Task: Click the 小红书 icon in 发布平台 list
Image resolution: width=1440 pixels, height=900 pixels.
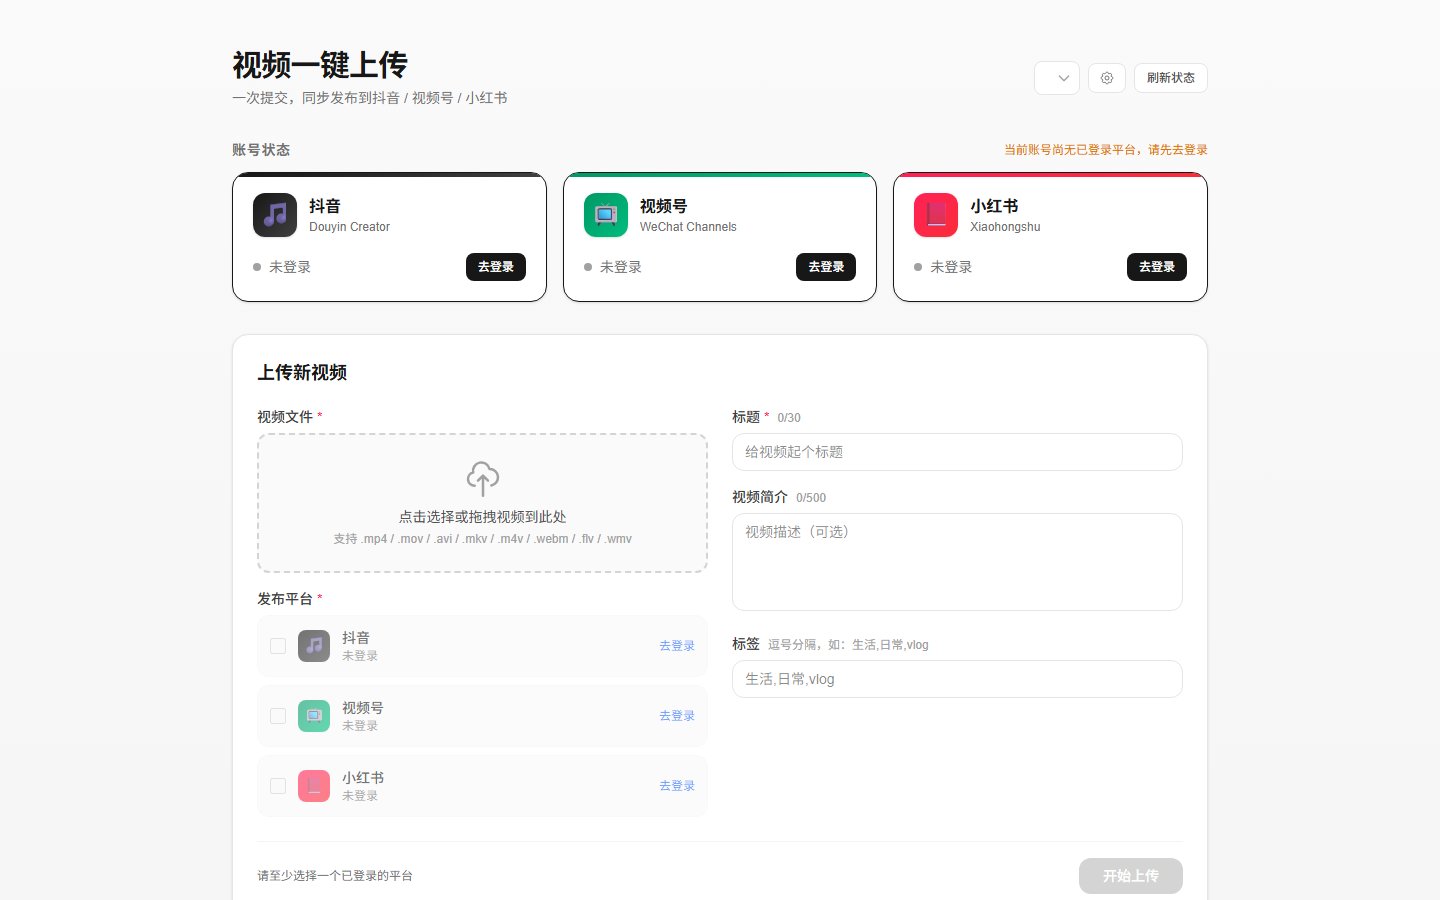Action: click(314, 786)
